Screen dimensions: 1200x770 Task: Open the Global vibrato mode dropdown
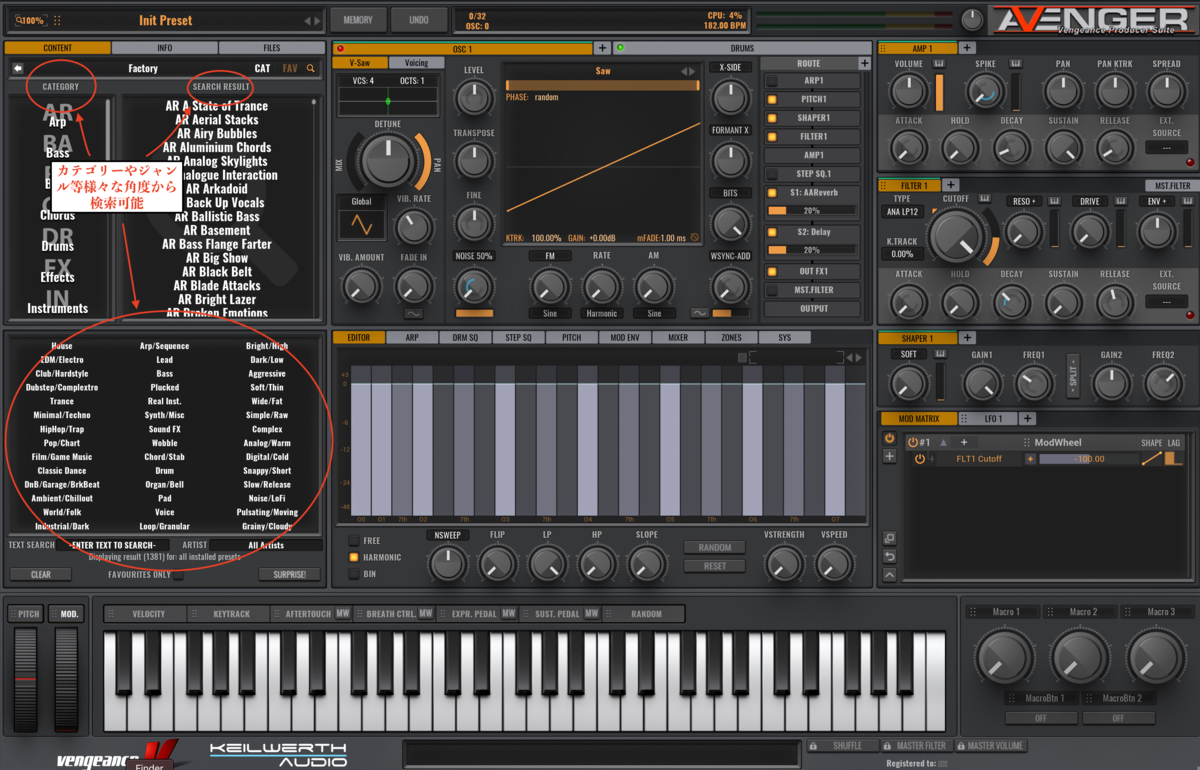point(361,201)
